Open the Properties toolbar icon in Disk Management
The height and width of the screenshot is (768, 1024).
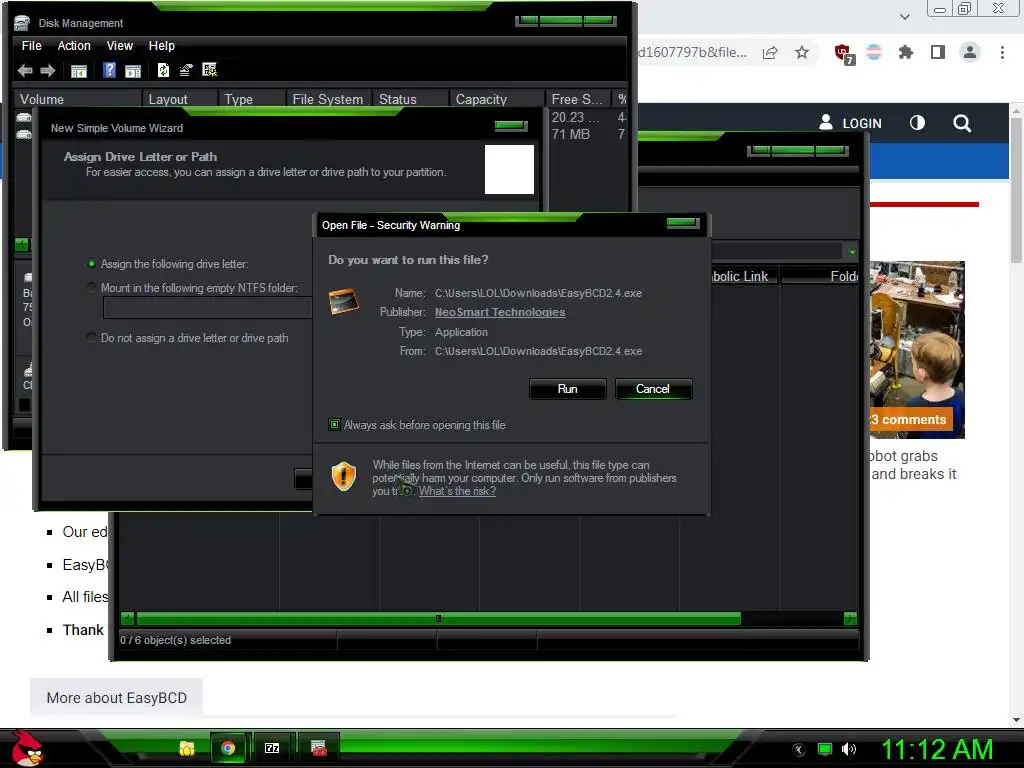186,70
